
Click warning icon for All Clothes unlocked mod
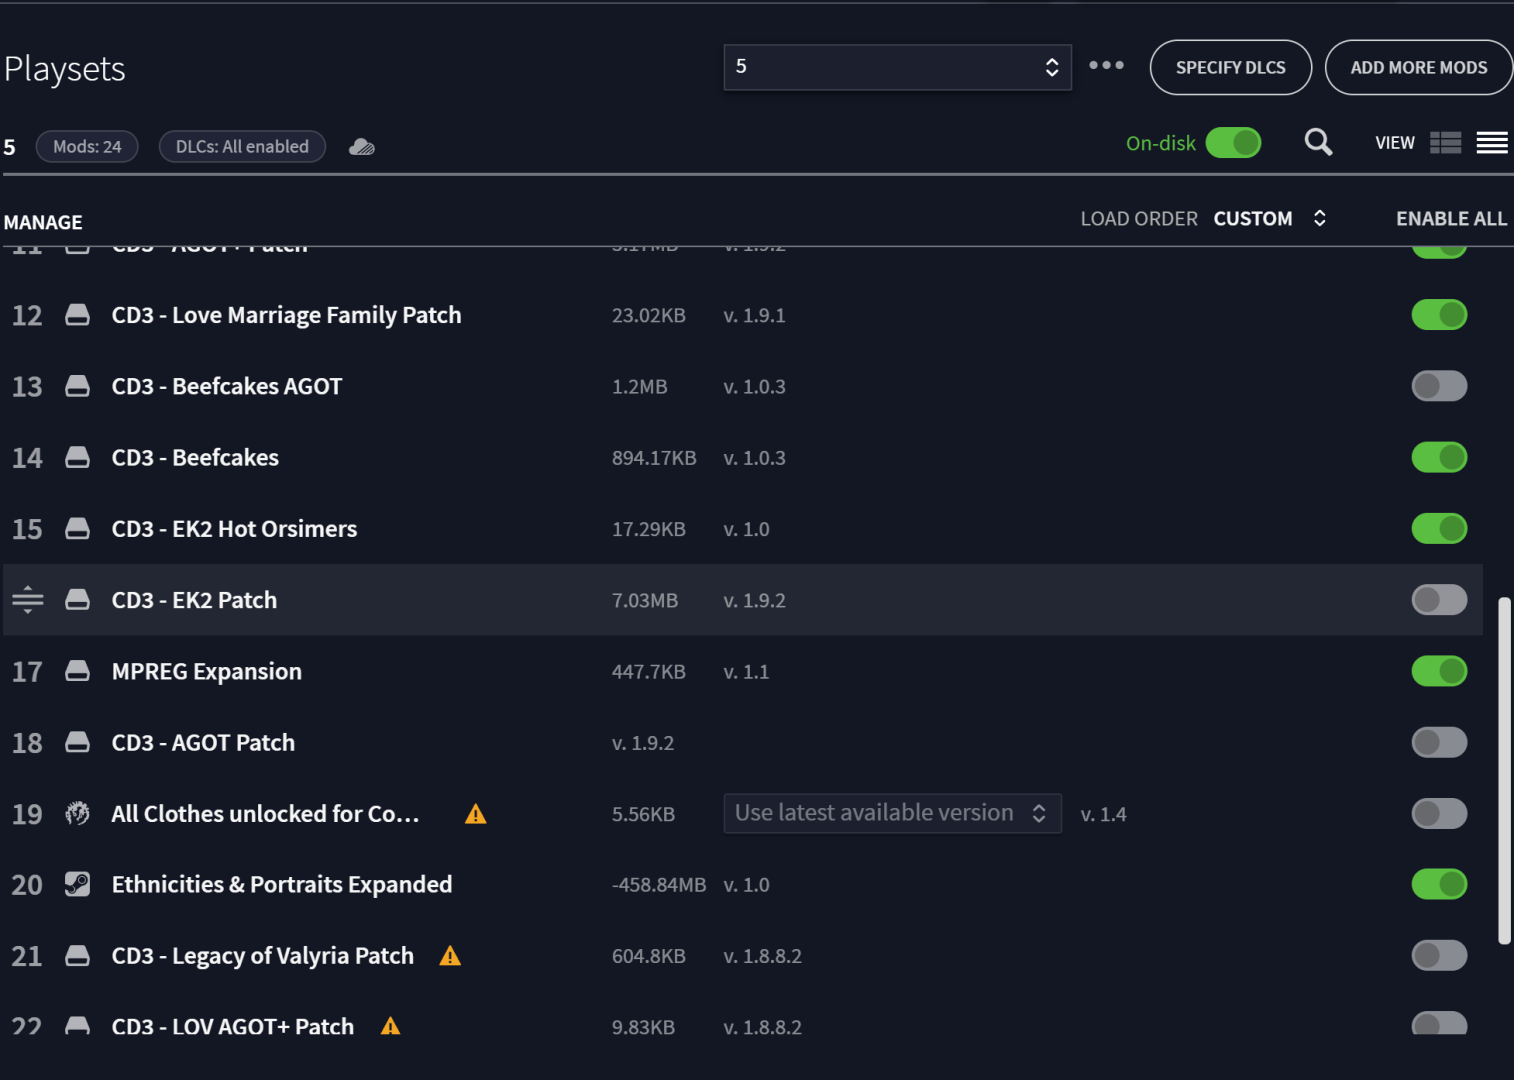tap(476, 814)
